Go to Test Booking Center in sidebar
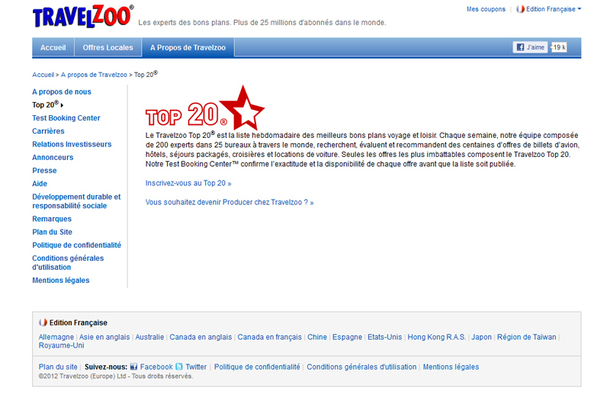Viewport: 610px width, 407px height. pyautogui.click(x=66, y=118)
